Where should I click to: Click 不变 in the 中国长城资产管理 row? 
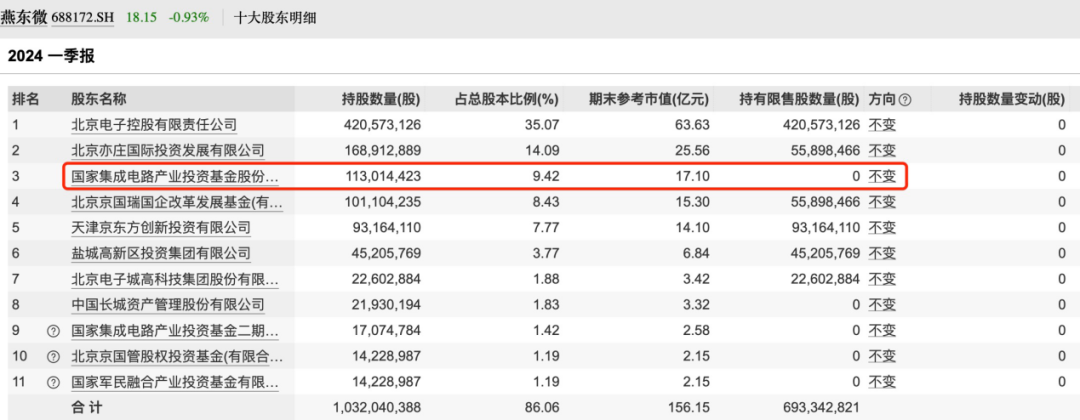point(882,305)
